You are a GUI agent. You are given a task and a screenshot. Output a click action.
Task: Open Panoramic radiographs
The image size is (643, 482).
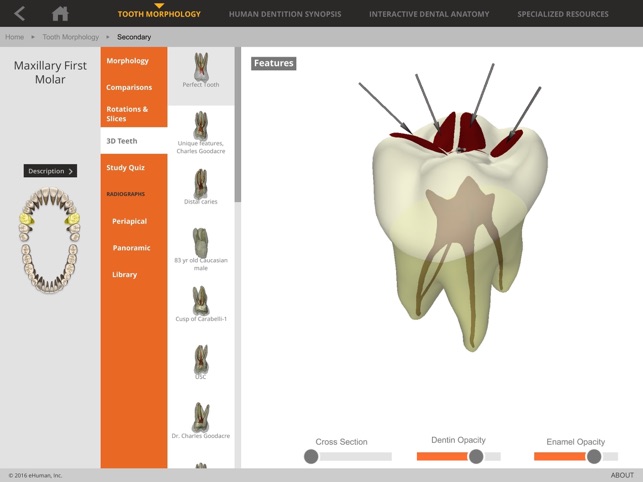coord(134,248)
